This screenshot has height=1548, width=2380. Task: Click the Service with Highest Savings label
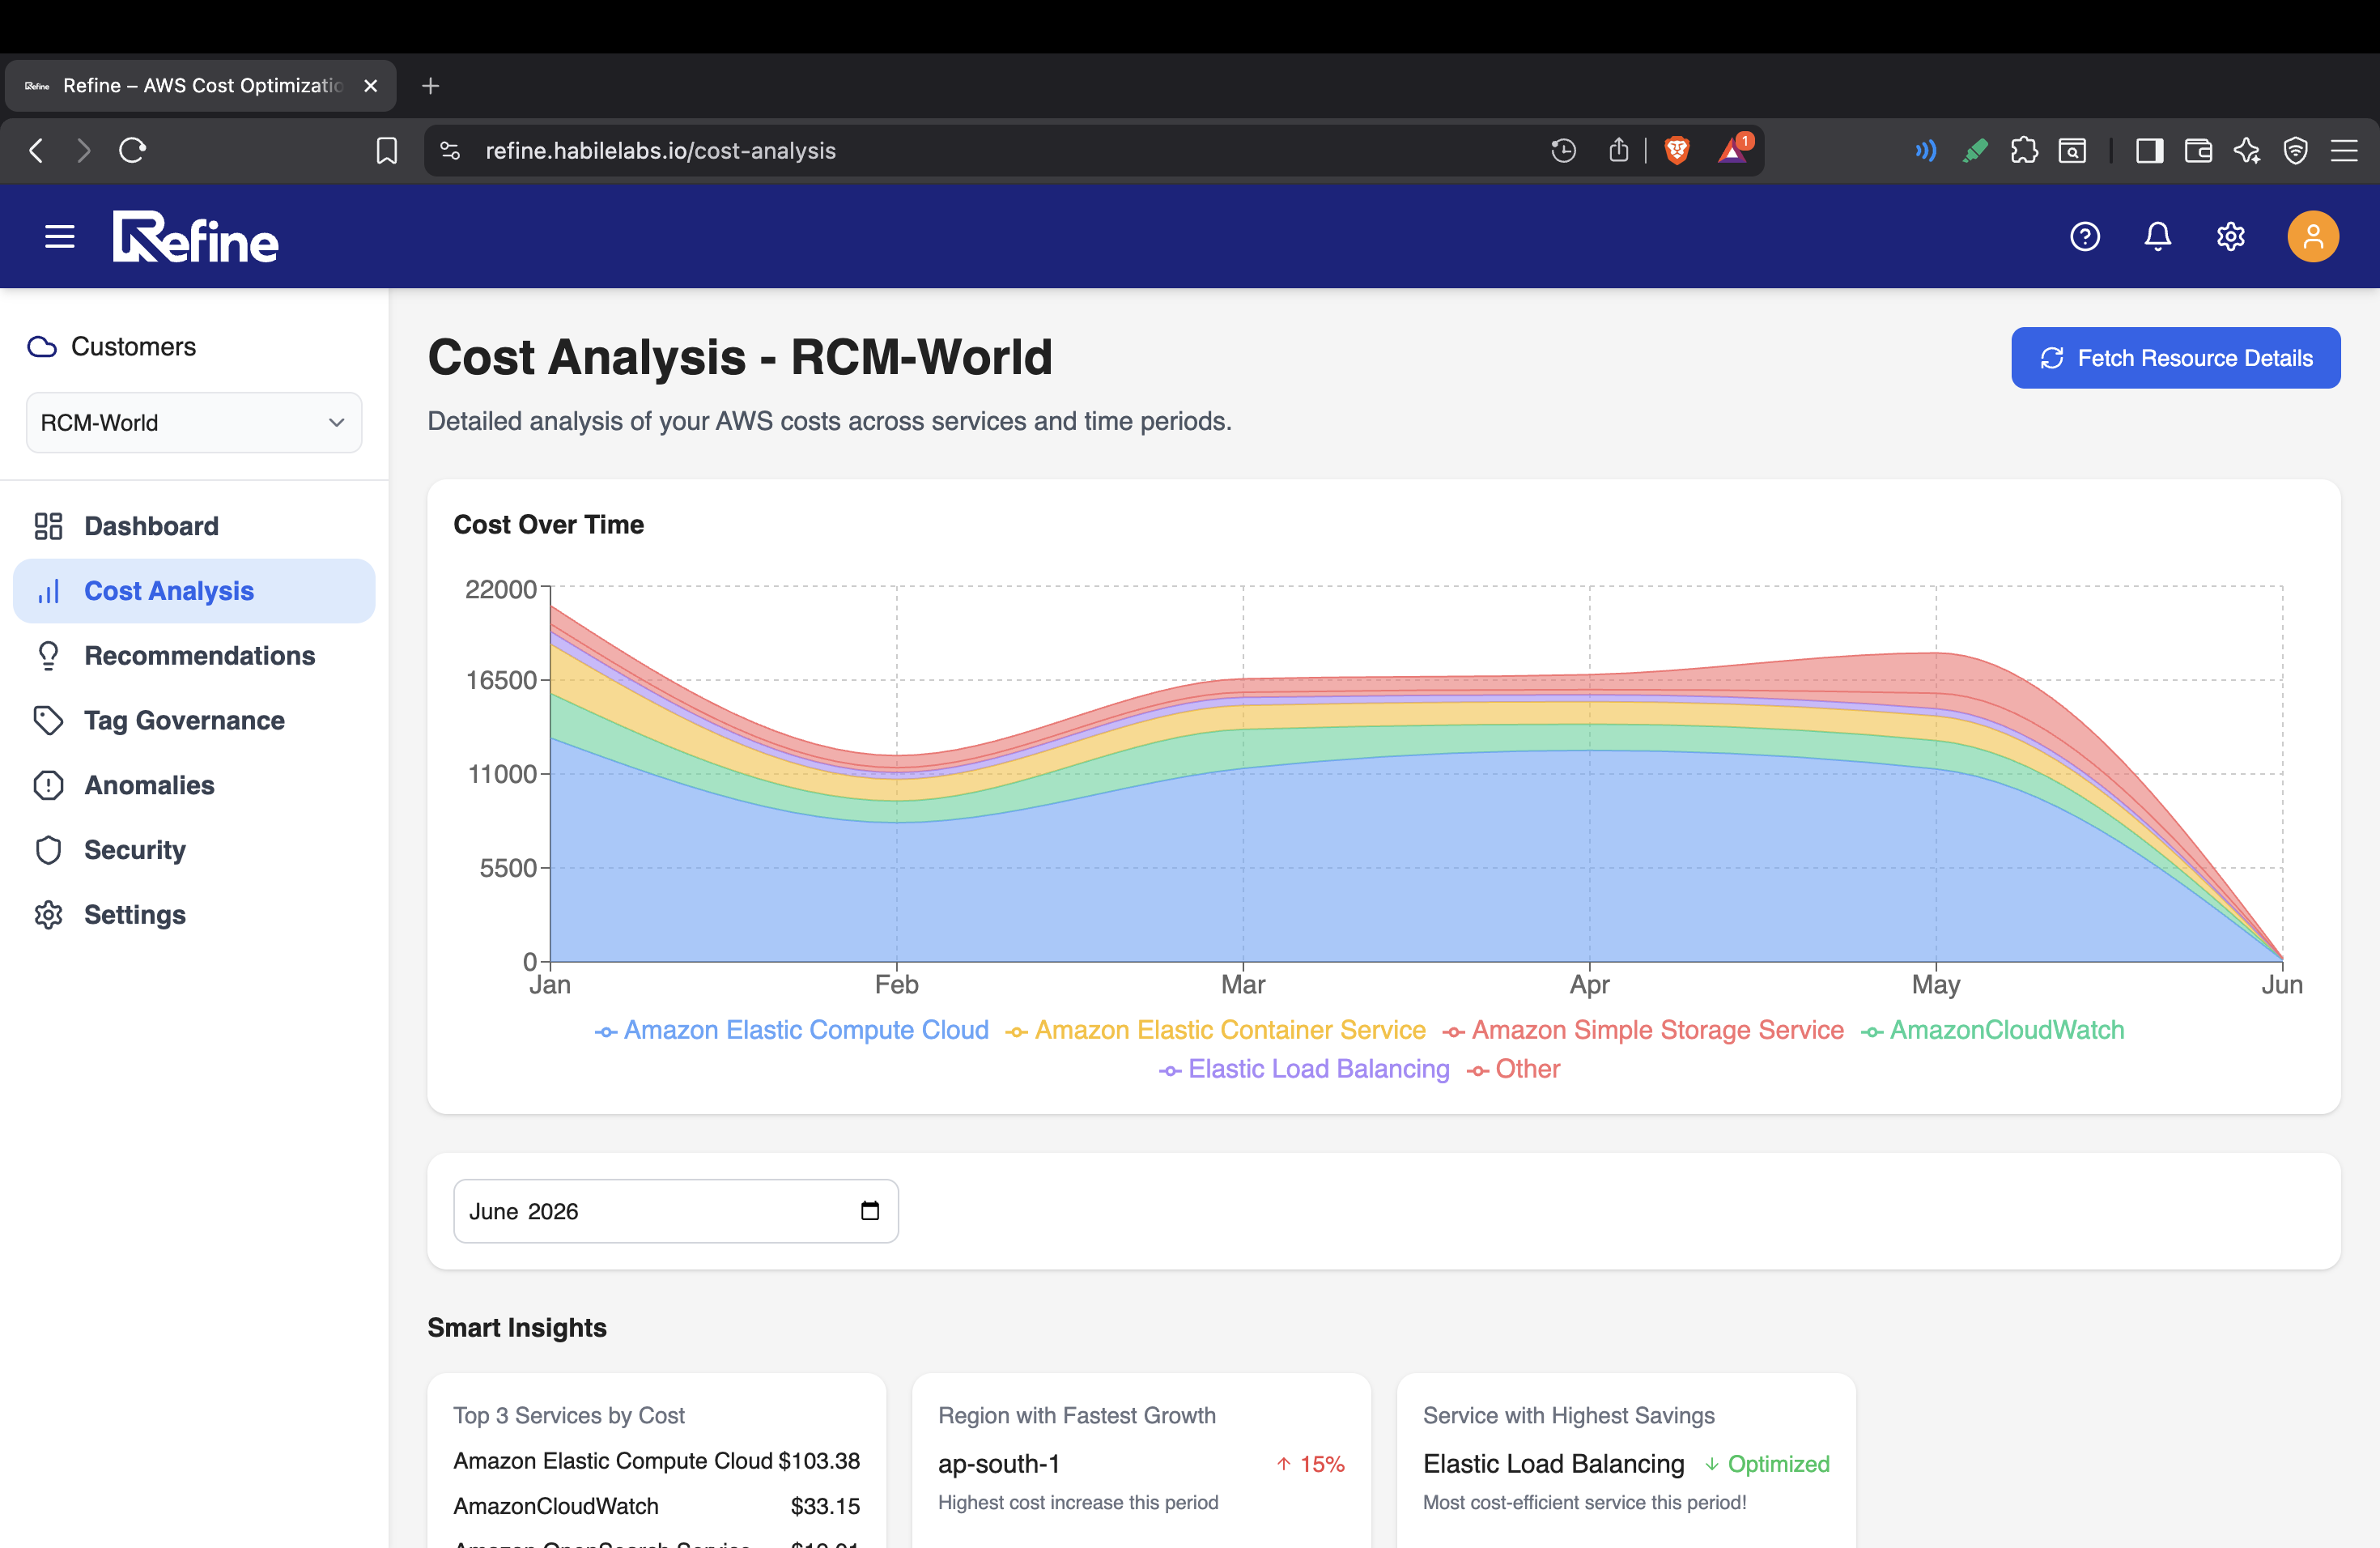coord(1569,1415)
